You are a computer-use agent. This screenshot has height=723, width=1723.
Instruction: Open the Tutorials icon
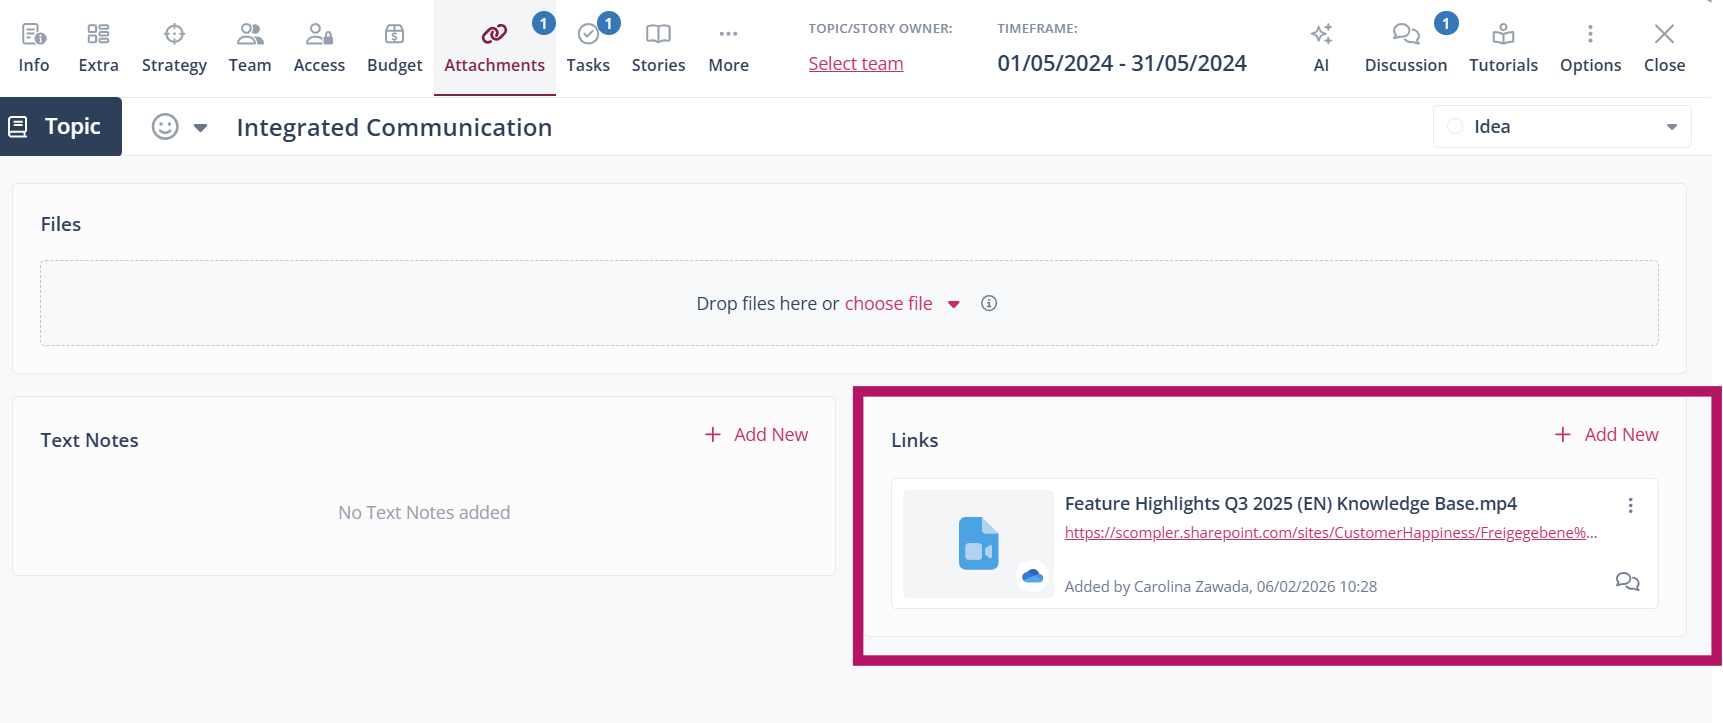1503,35
